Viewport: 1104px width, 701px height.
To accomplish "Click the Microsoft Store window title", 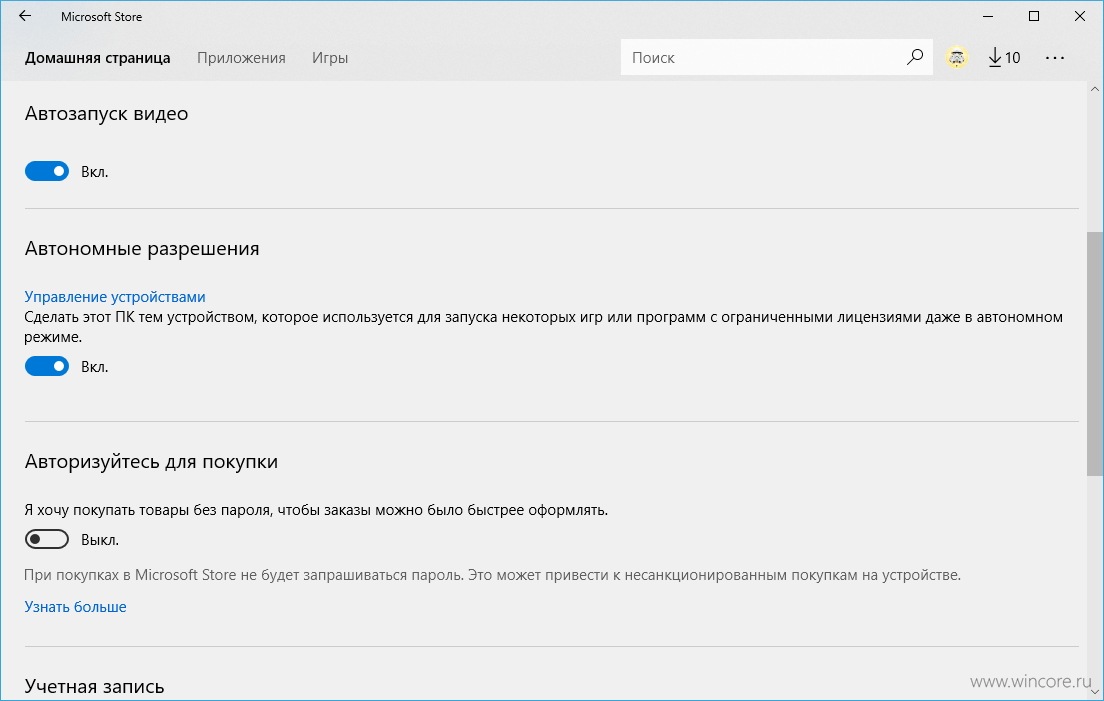I will 101,17.
